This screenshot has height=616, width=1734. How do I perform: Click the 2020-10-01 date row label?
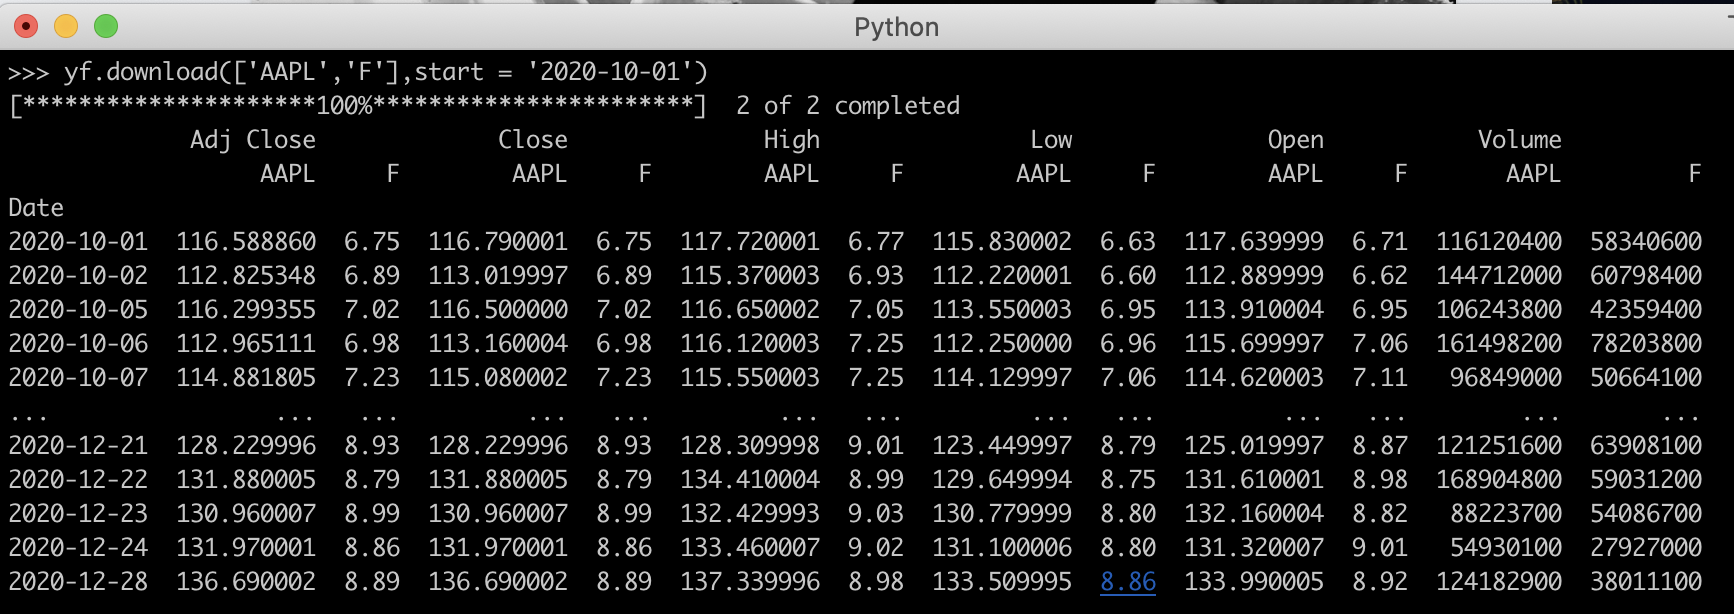tap(78, 242)
